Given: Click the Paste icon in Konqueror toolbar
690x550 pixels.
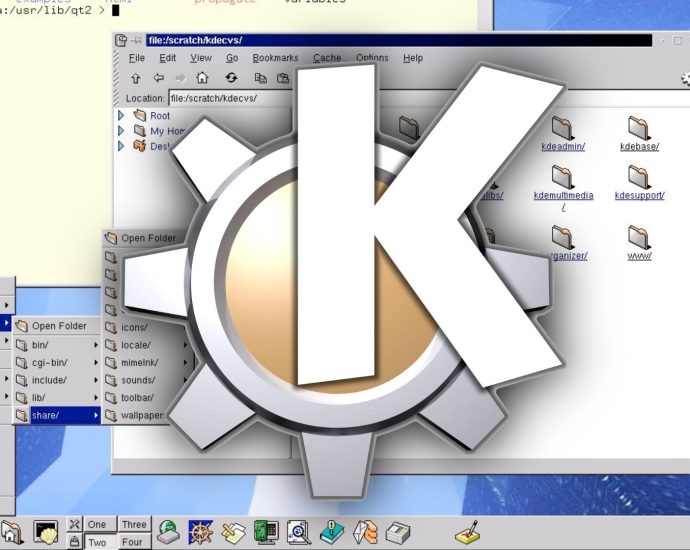Looking at the screenshot, I should [x=283, y=78].
